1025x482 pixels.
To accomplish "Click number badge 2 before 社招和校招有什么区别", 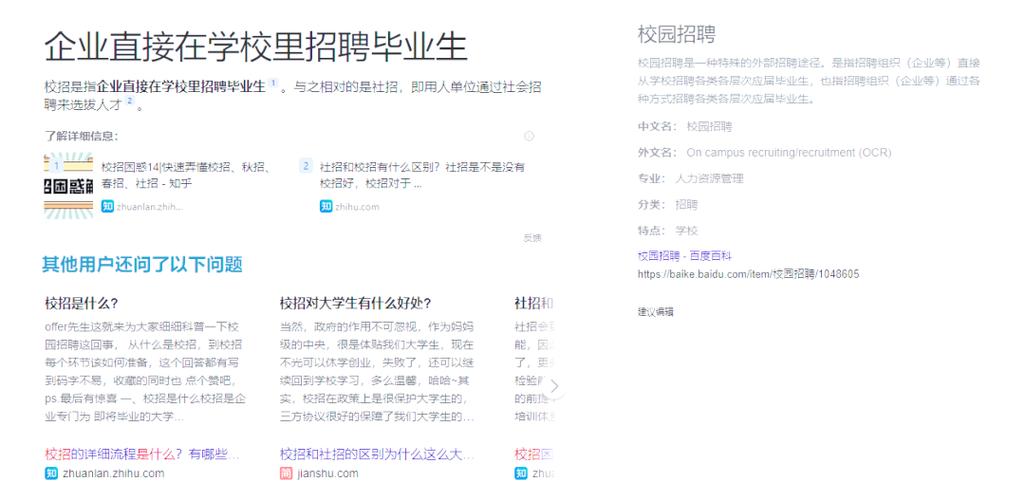I will [x=305, y=166].
